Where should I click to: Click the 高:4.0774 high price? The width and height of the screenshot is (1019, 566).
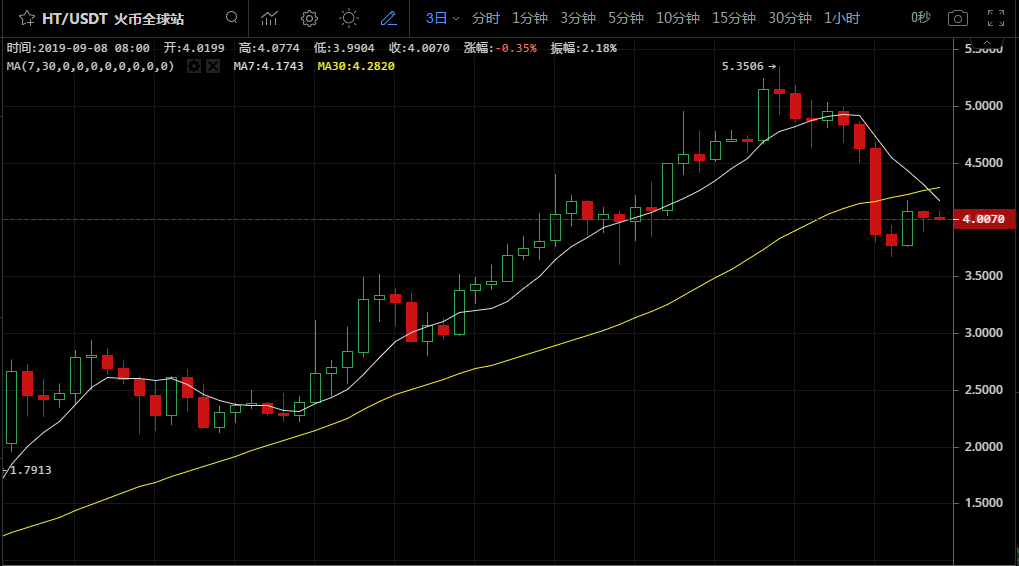tap(269, 48)
